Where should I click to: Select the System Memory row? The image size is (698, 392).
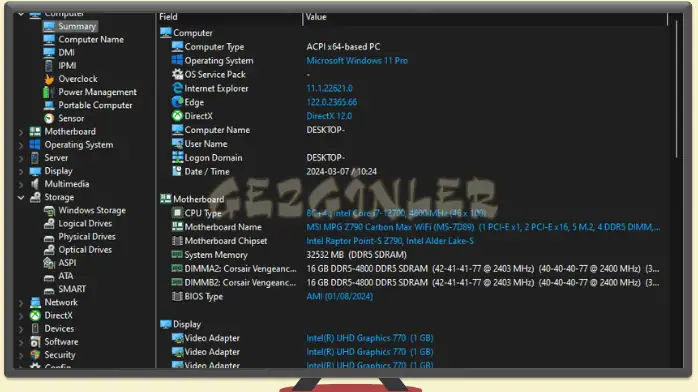coord(414,255)
